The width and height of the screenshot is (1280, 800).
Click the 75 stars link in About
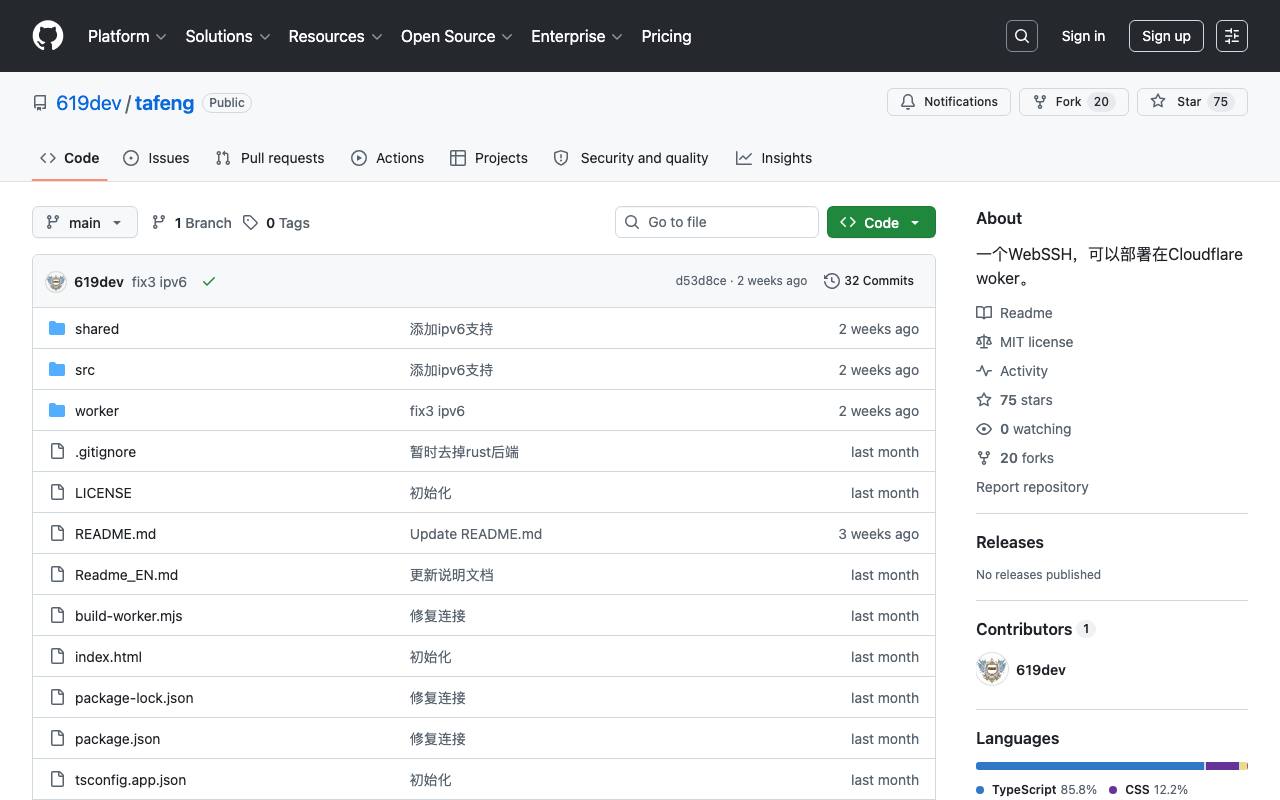pos(1014,400)
